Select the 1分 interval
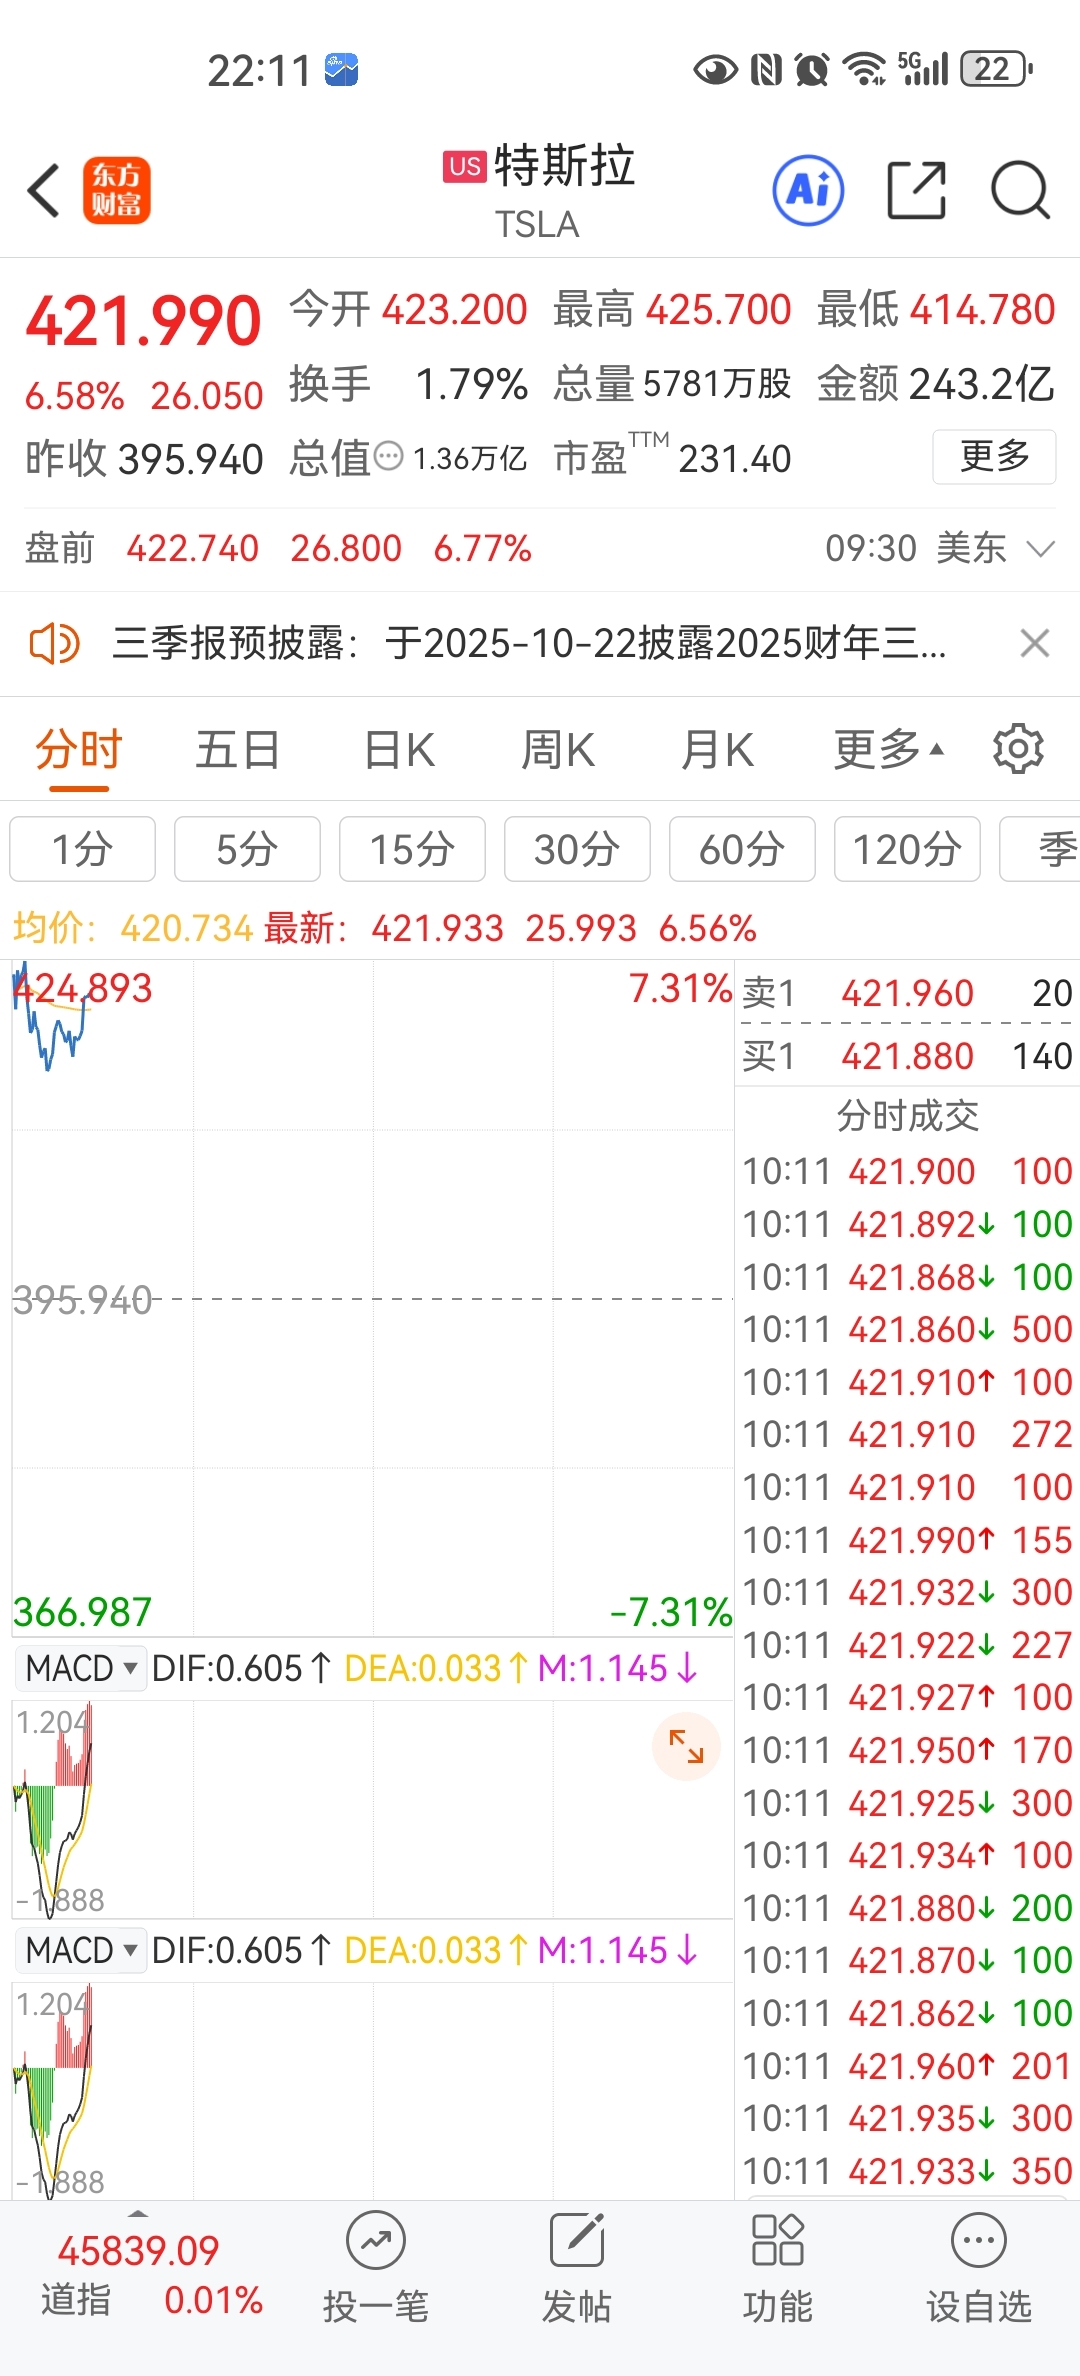This screenshot has height=2376, width=1080. pyautogui.click(x=82, y=849)
